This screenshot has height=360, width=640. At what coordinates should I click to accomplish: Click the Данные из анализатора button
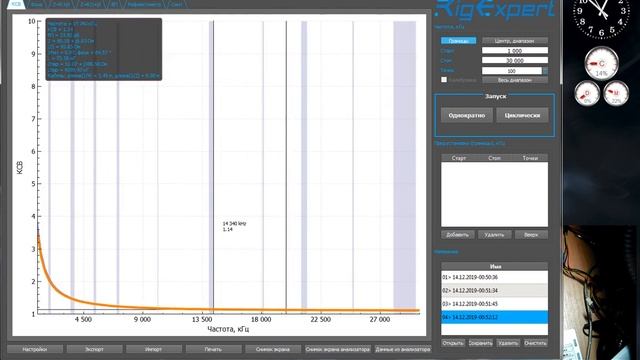coord(403,349)
